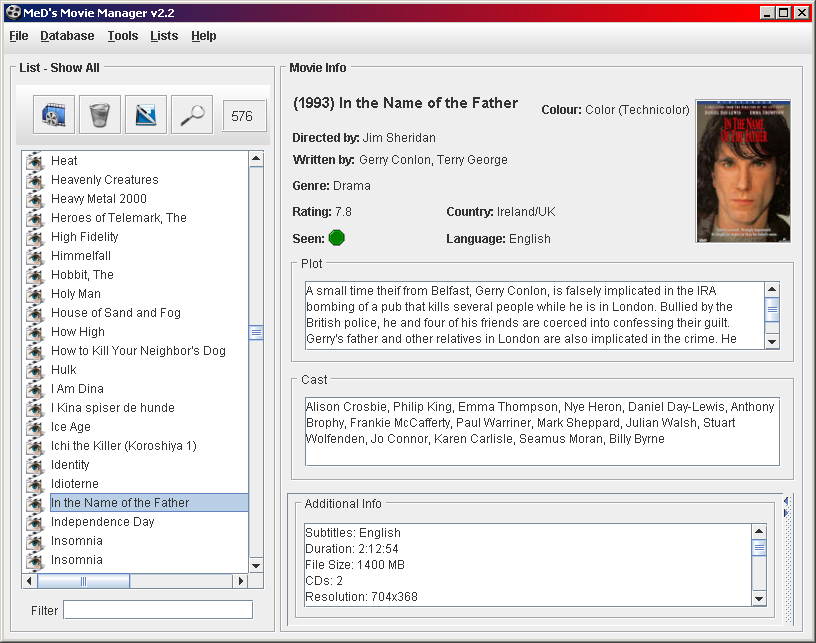The height and width of the screenshot is (643, 816).
Task: Click the film icon beside Heat
Action: point(35,161)
